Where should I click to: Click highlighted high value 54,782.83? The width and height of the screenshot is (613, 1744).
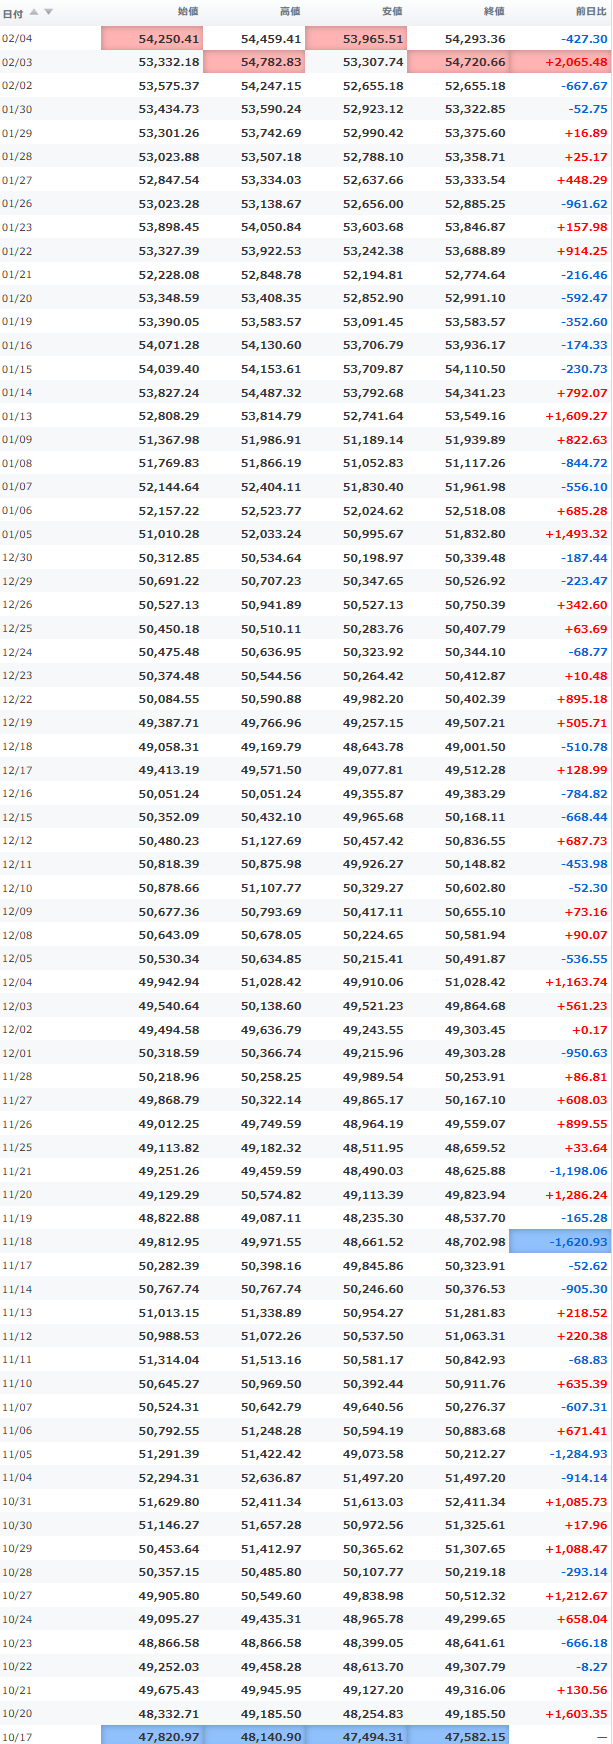254,62
